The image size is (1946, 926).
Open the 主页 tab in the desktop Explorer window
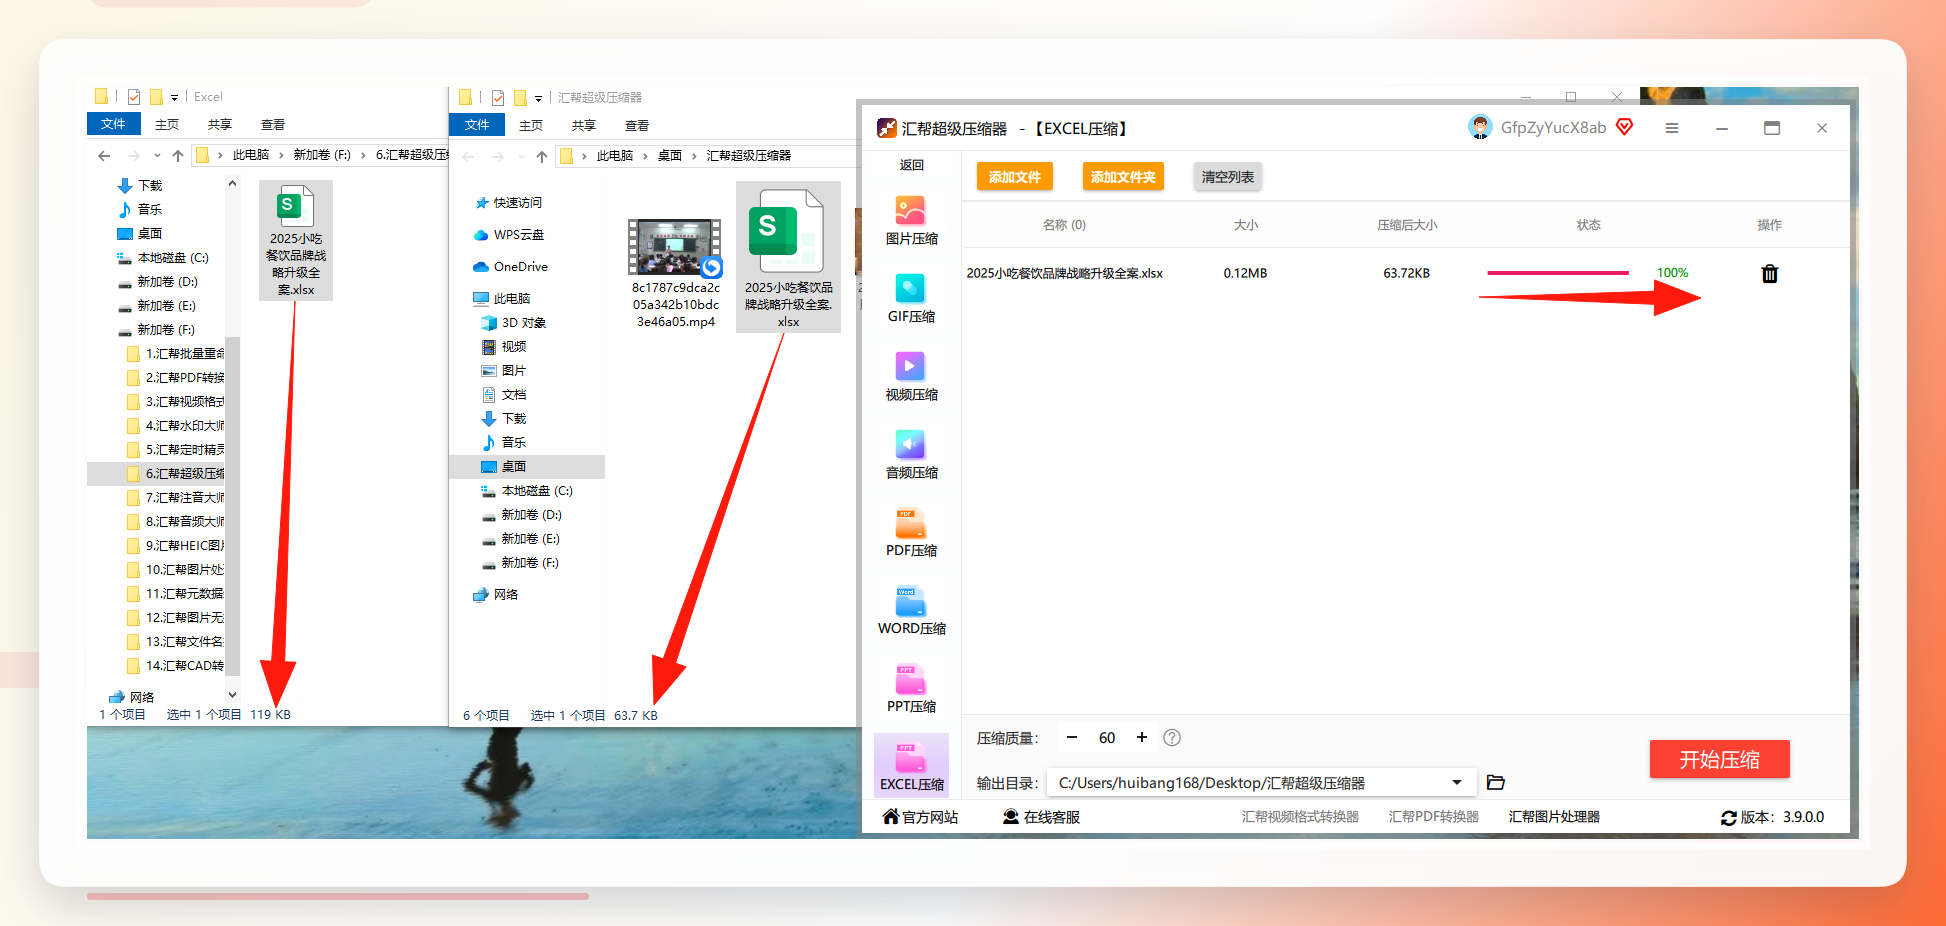pos(531,125)
